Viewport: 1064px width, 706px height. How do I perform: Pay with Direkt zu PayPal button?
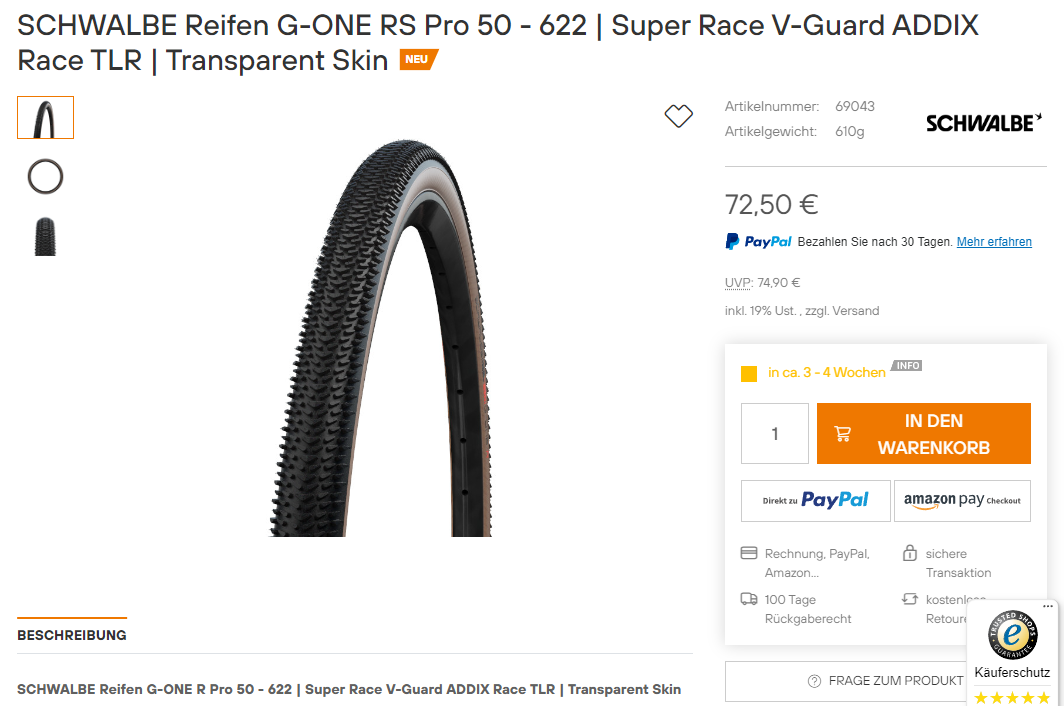click(816, 501)
